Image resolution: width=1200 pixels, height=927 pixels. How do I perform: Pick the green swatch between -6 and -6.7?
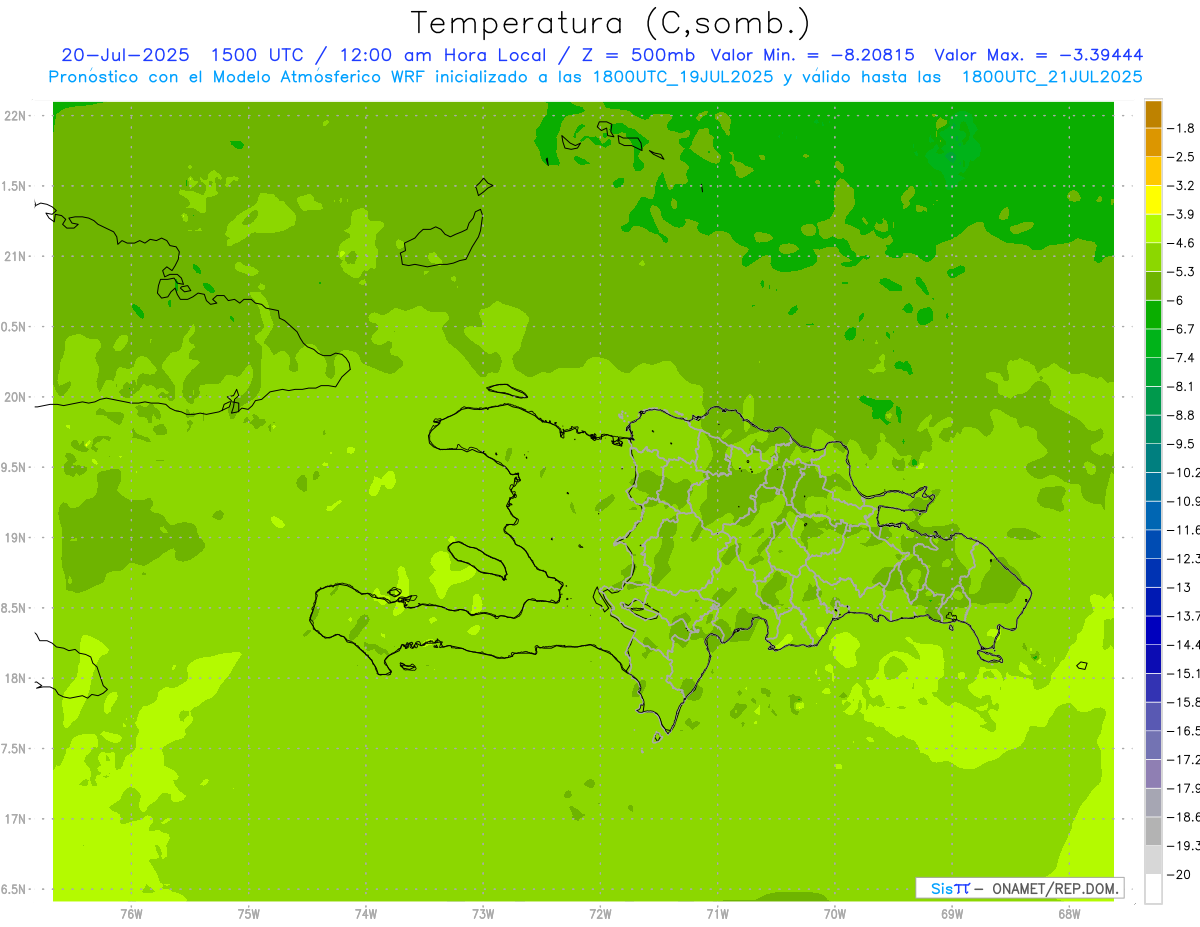click(1153, 315)
